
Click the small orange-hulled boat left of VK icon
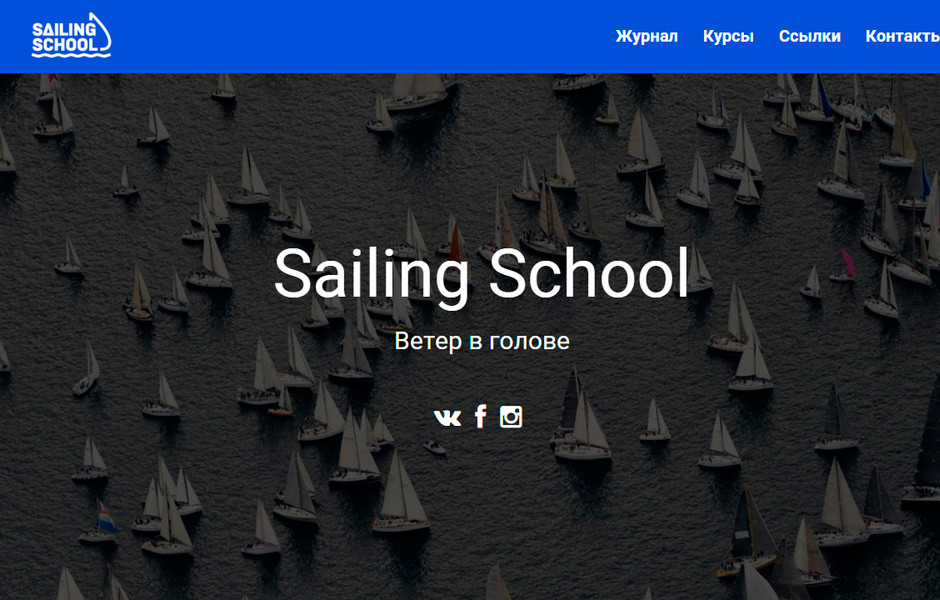281,403
